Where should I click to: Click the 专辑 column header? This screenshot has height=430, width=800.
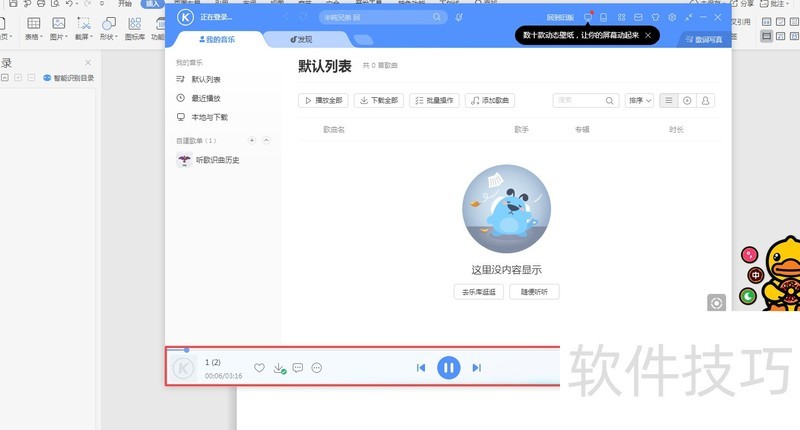pos(582,130)
